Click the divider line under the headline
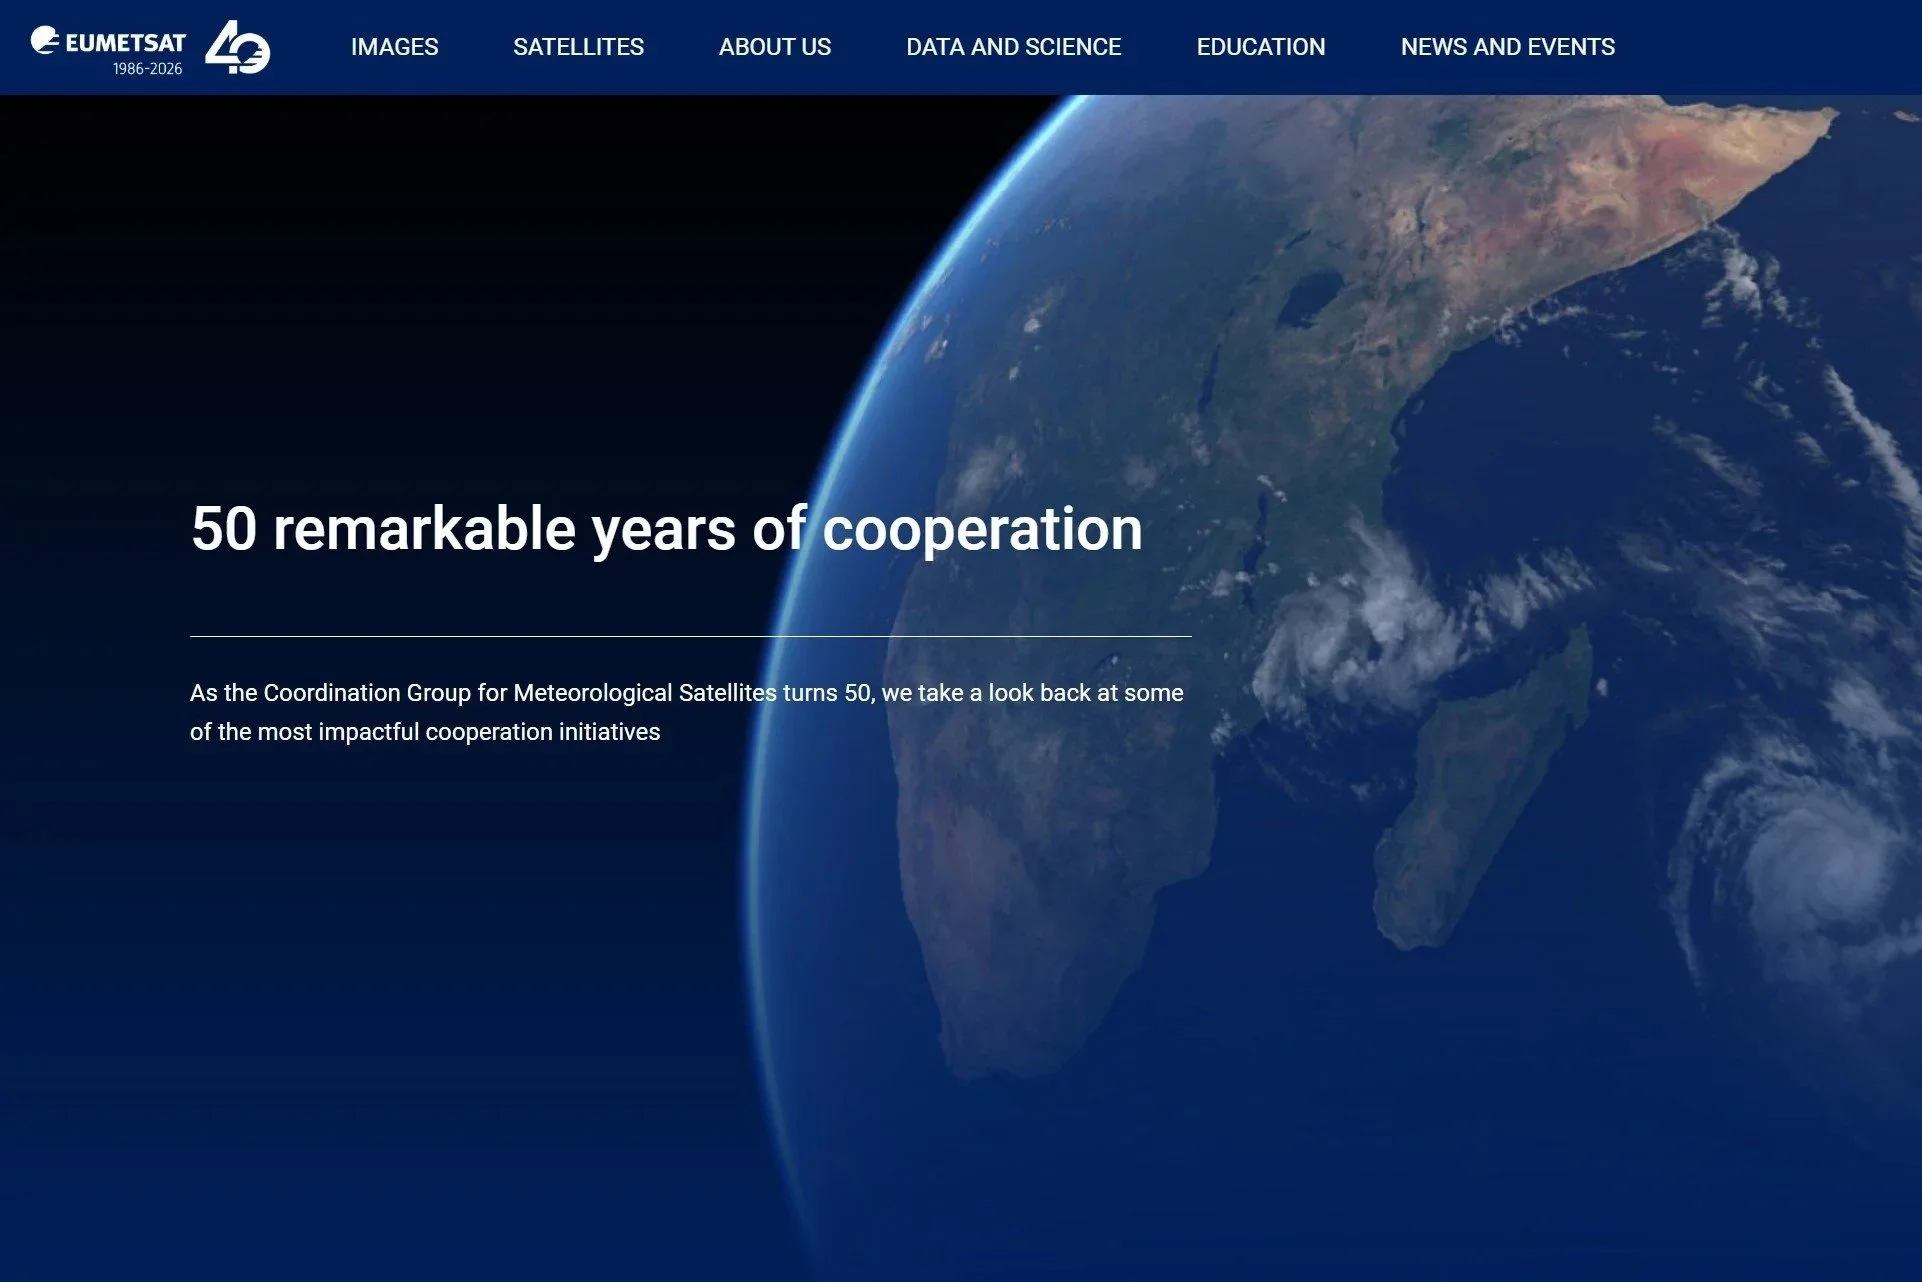1922x1282 pixels. coord(690,633)
